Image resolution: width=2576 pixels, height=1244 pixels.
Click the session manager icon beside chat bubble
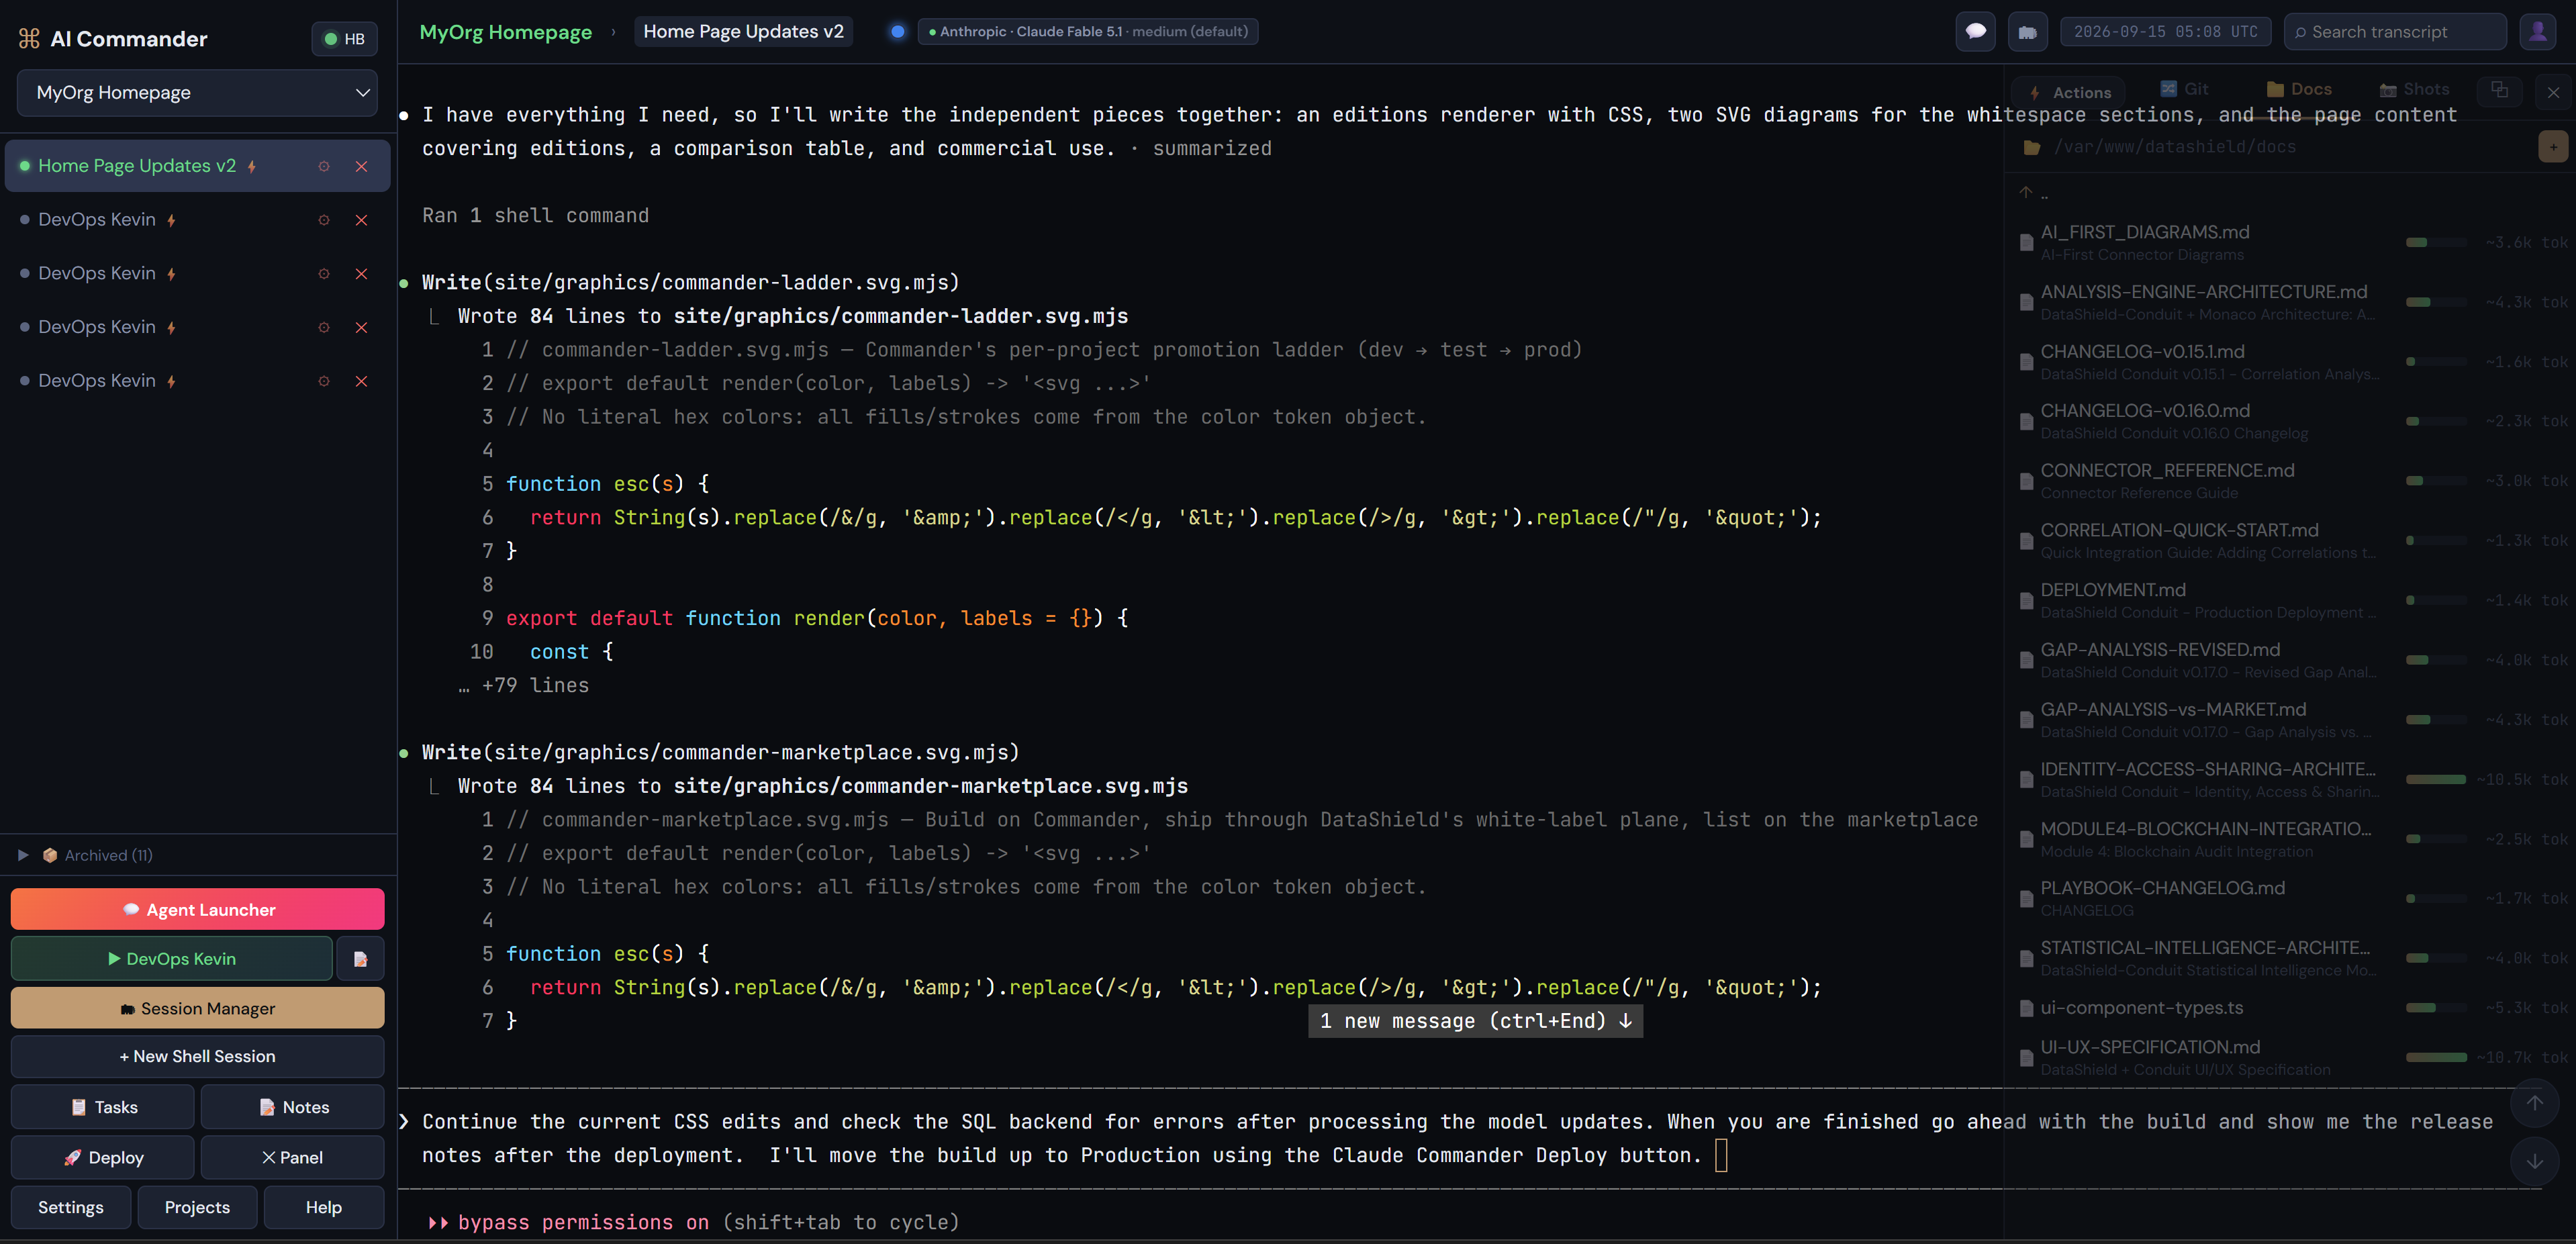pos(2027,32)
